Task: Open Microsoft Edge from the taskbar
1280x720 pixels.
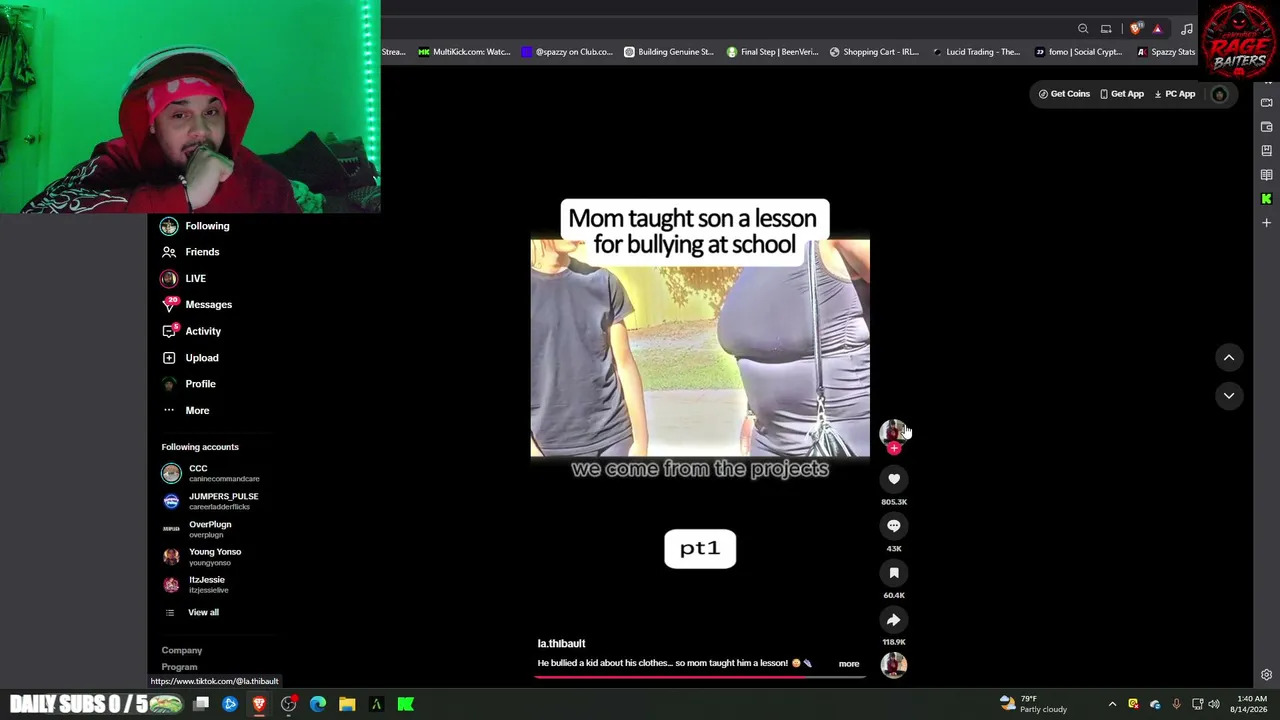Action: [x=318, y=704]
